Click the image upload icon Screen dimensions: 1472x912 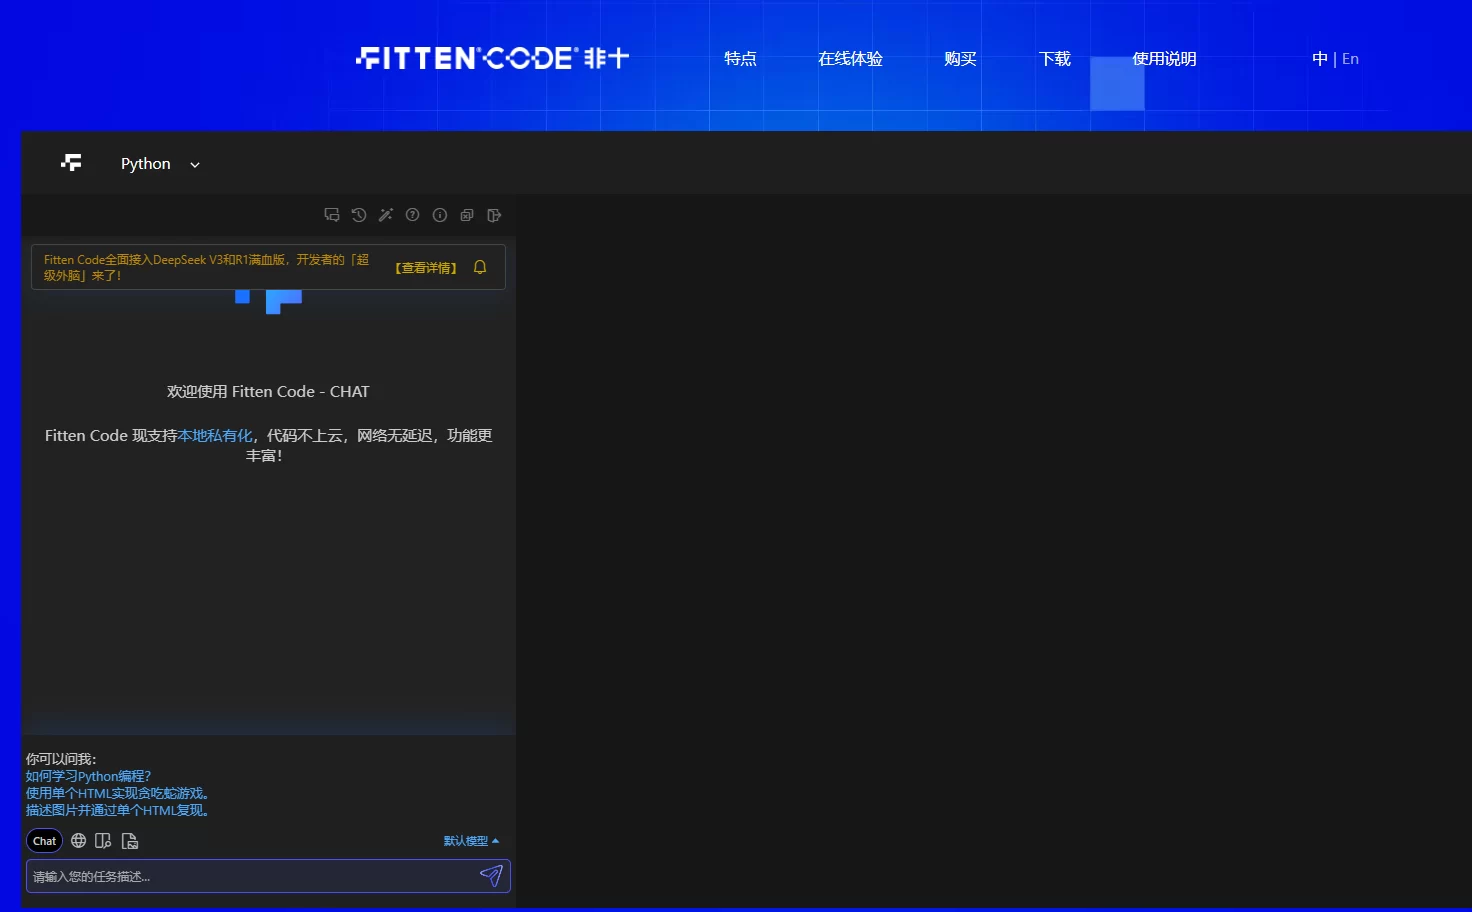click(130, 841)
